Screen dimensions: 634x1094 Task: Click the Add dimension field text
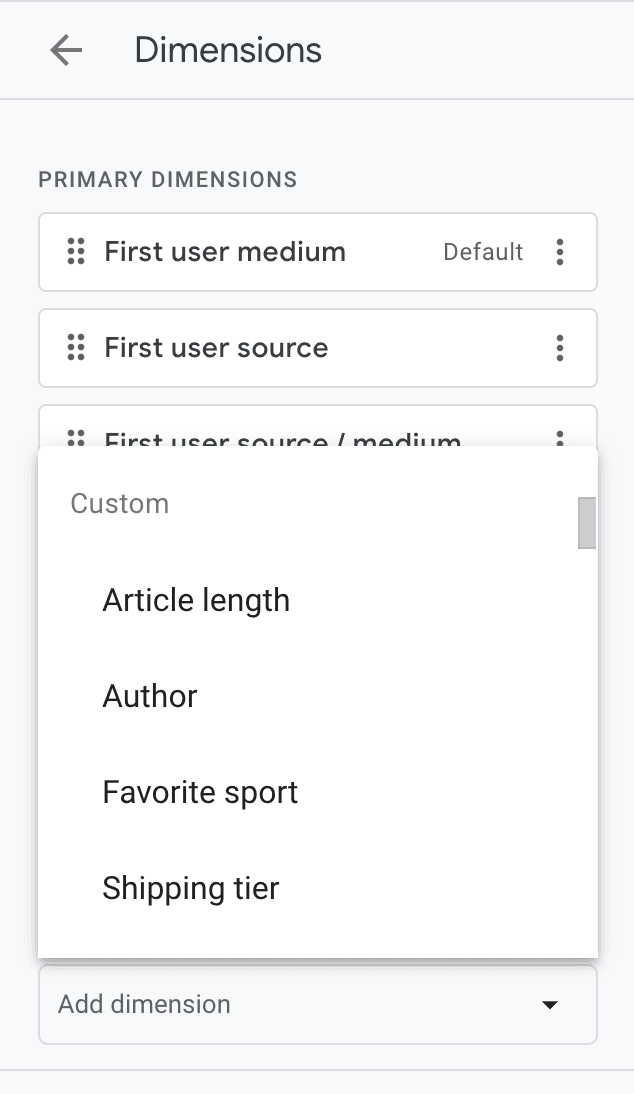point(145,1004)
